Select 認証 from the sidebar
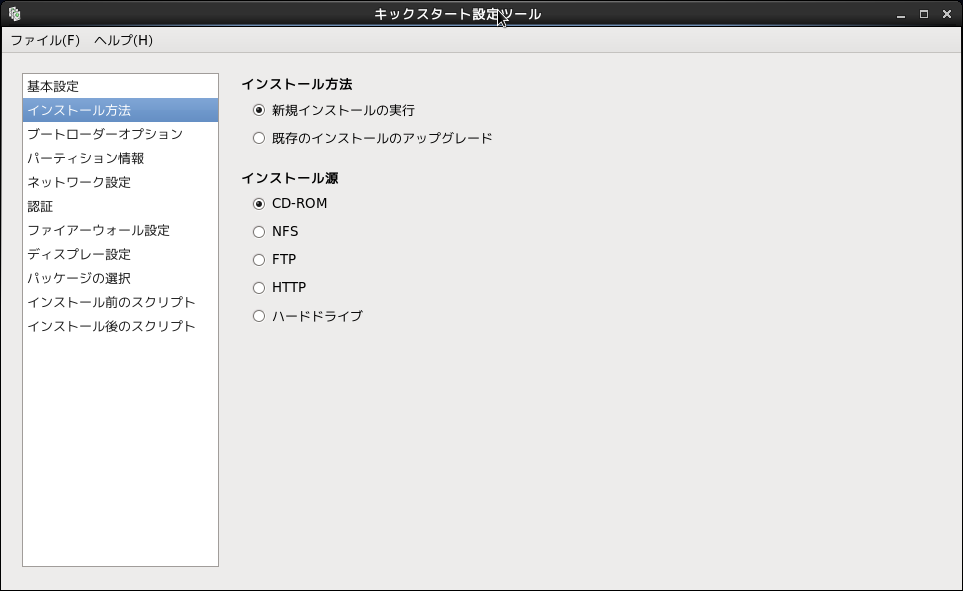The width and height of the screenshot is (963, 591). [x=40, y=206]
